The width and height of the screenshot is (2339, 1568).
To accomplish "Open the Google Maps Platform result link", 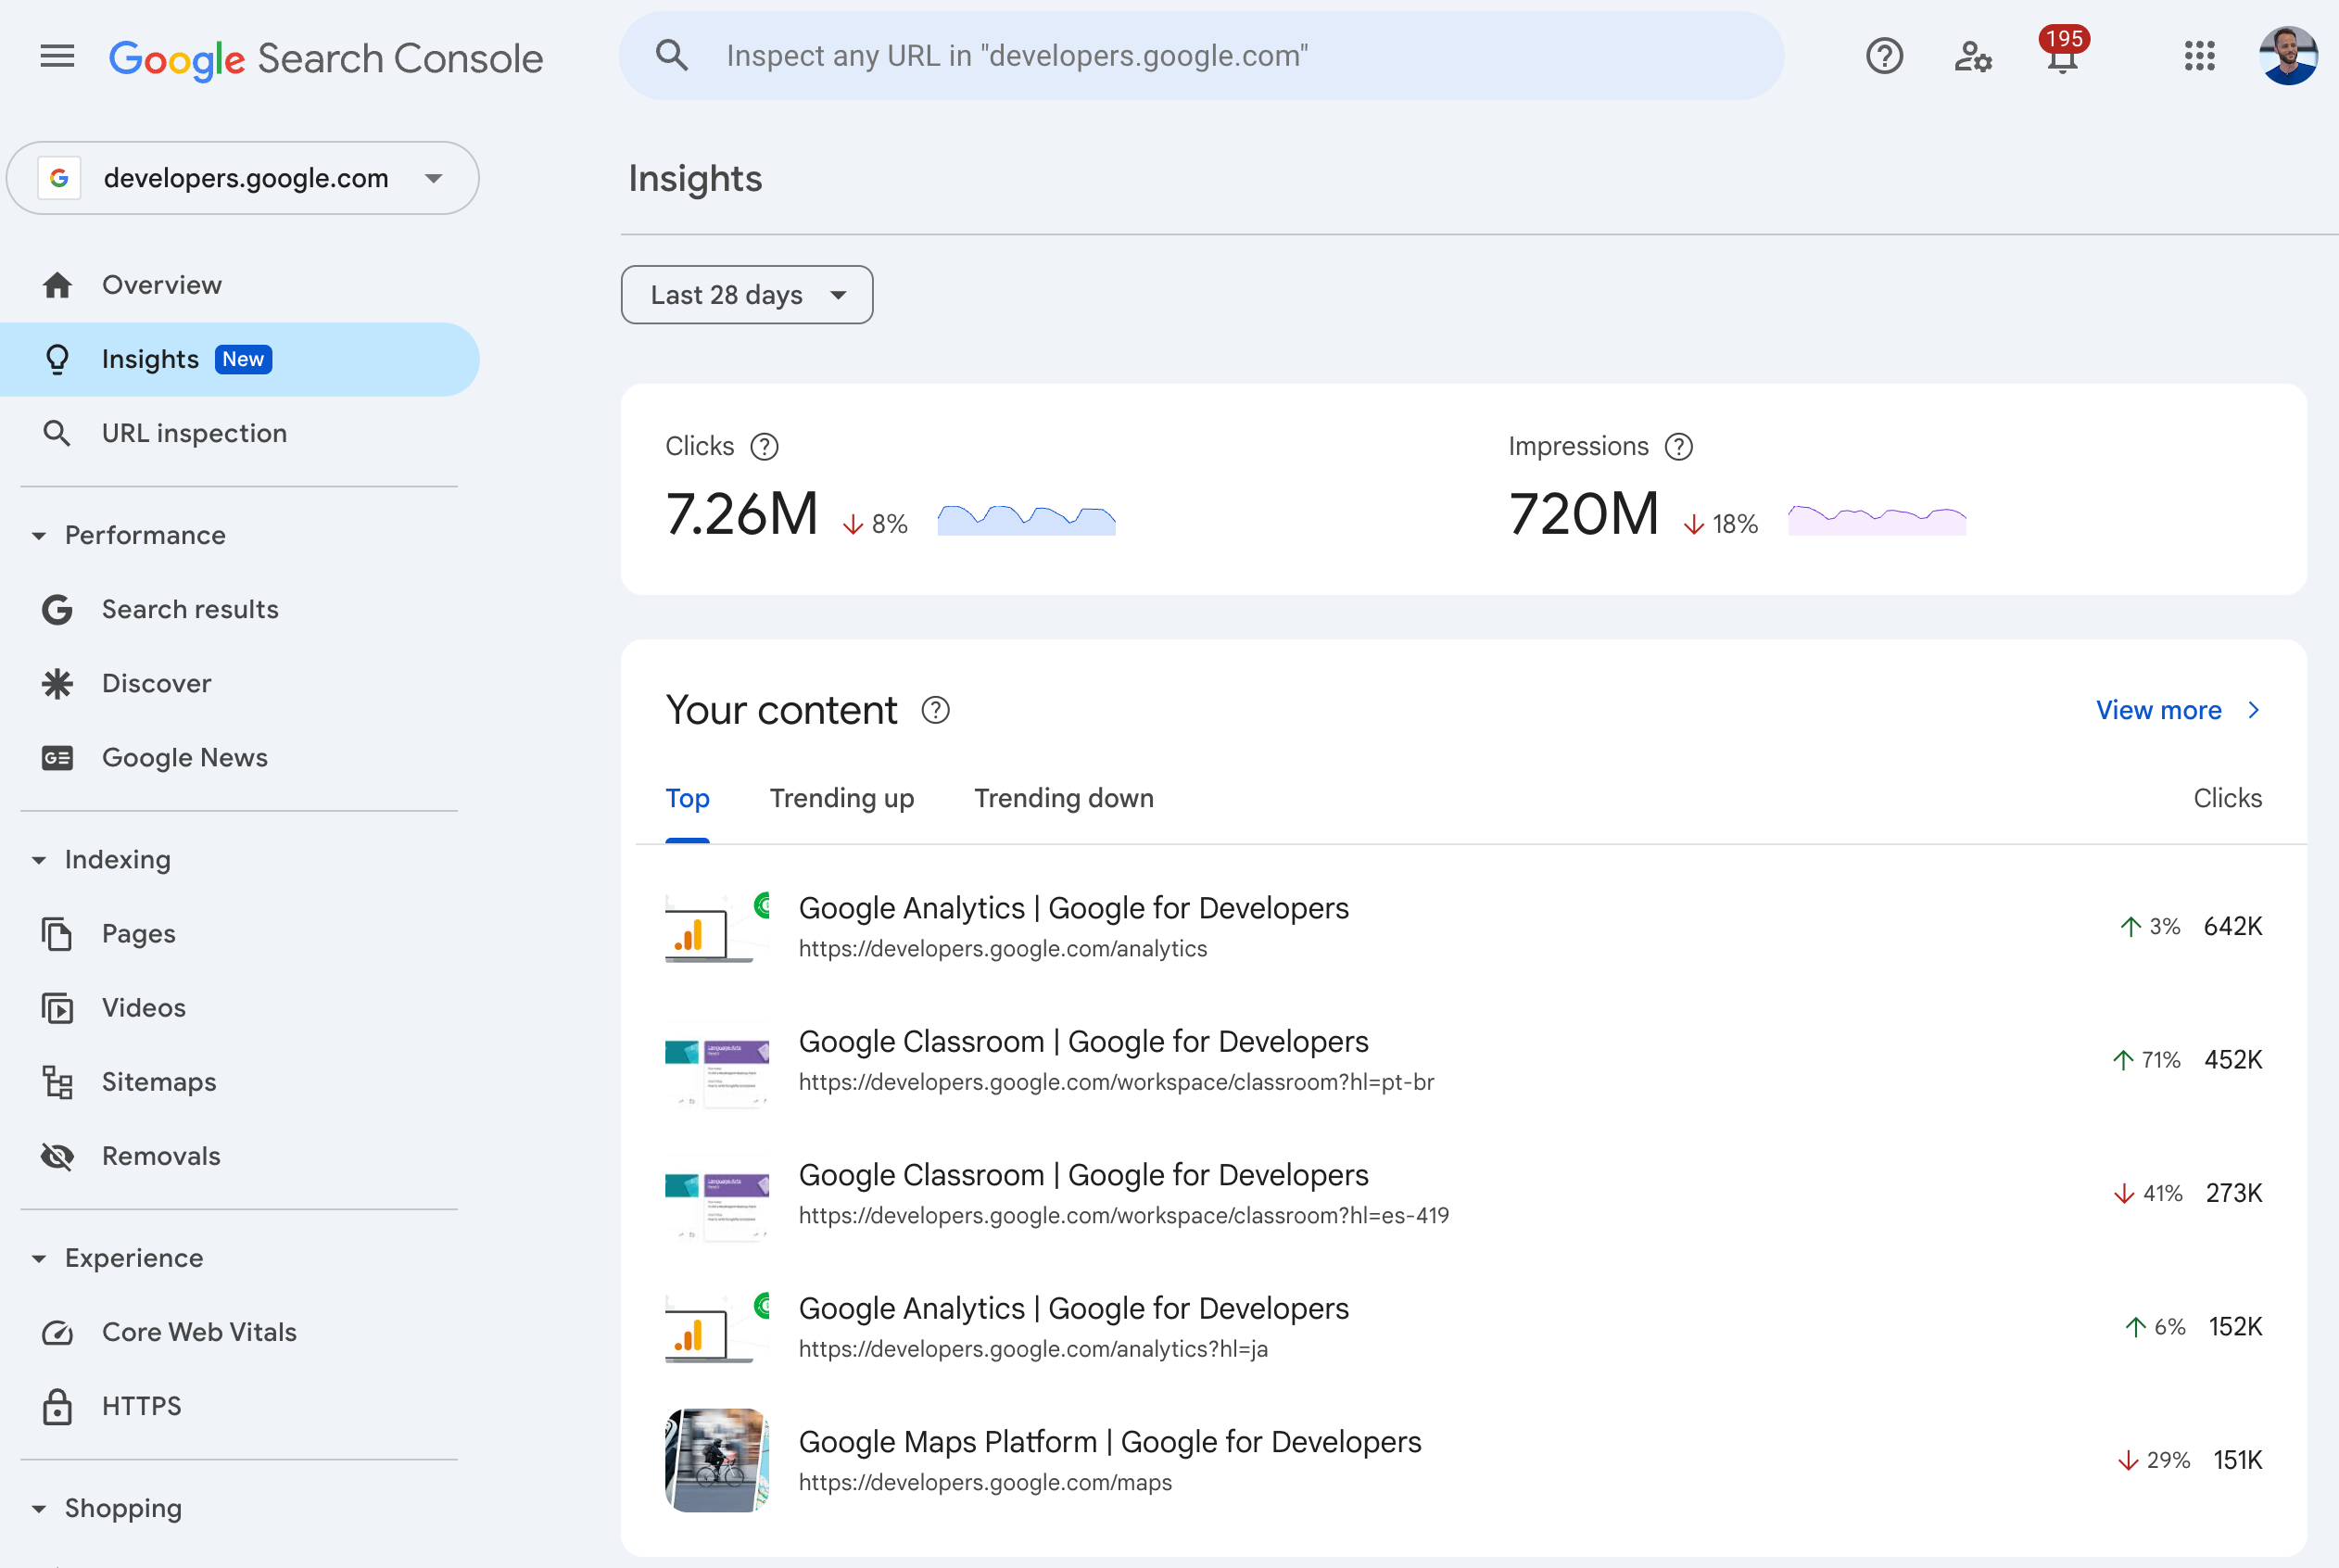I will pyautogui.click(x=1109, y=1441).
